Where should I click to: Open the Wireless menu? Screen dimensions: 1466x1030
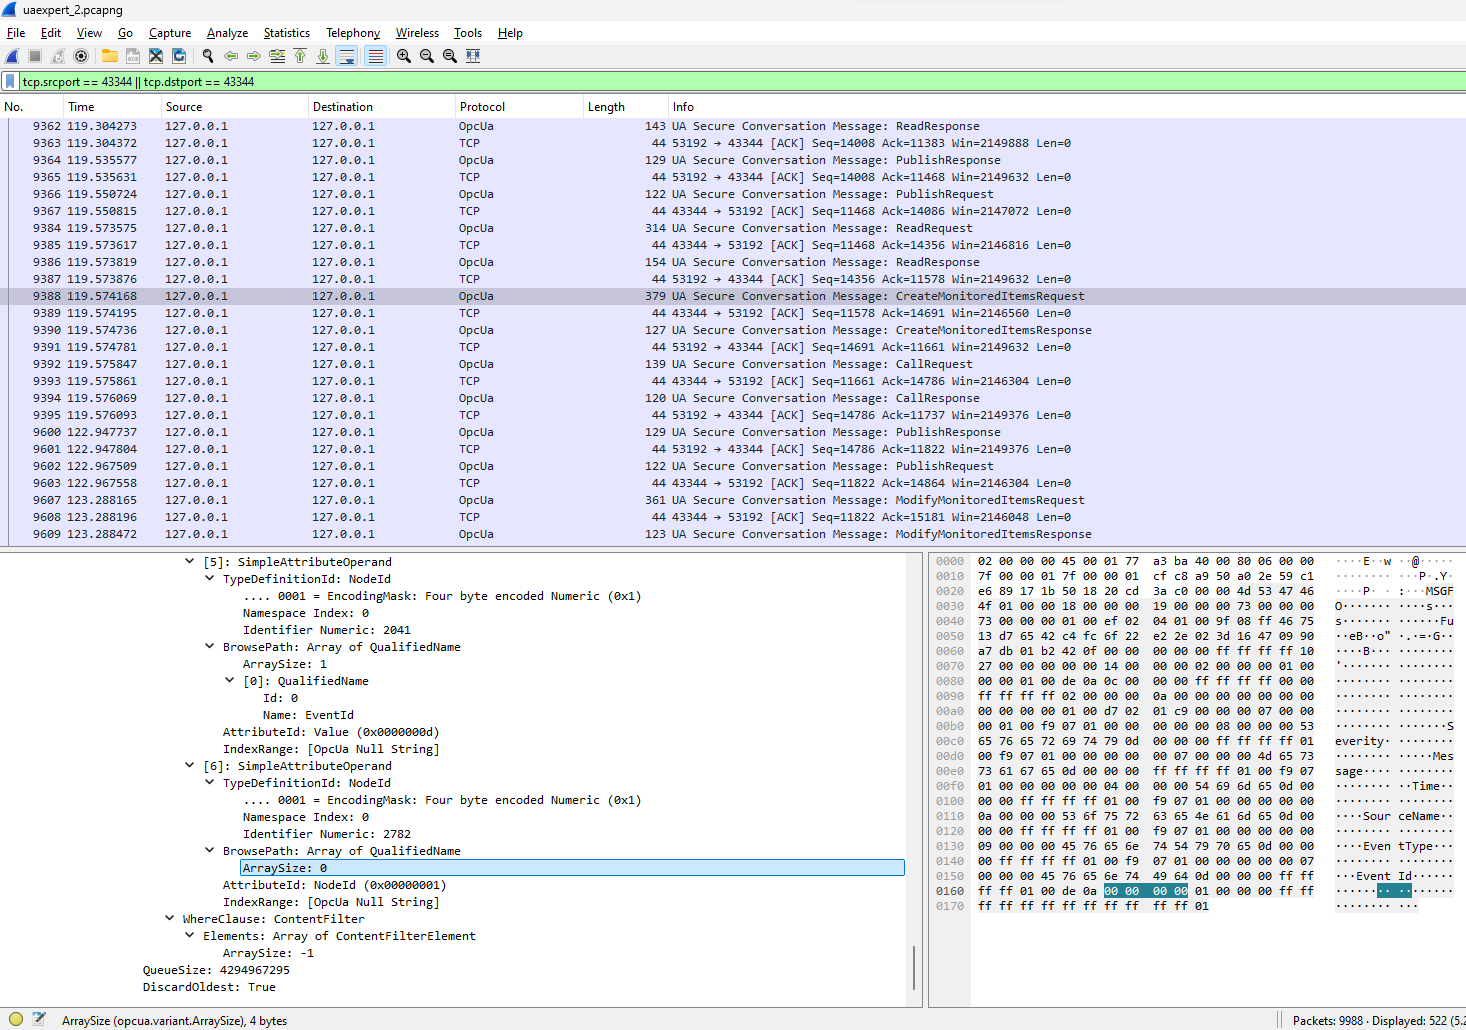(417, 33)
